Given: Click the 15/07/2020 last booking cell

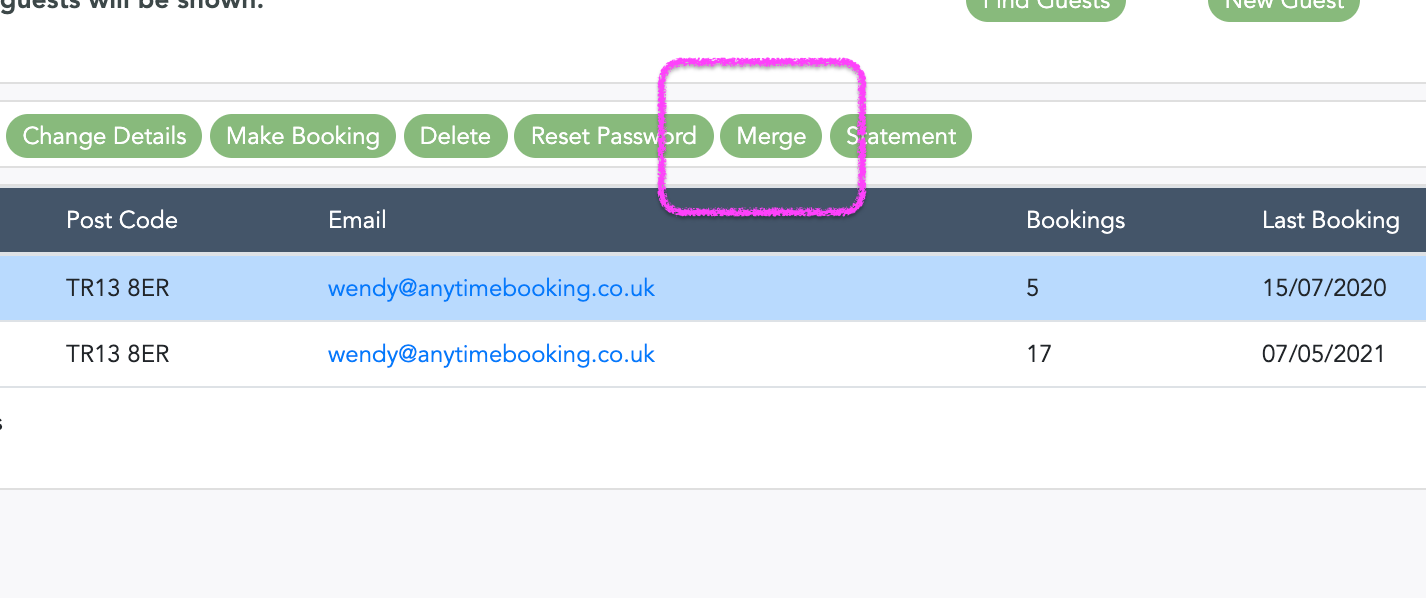Looking at the screenshot, I should 1324,288.
